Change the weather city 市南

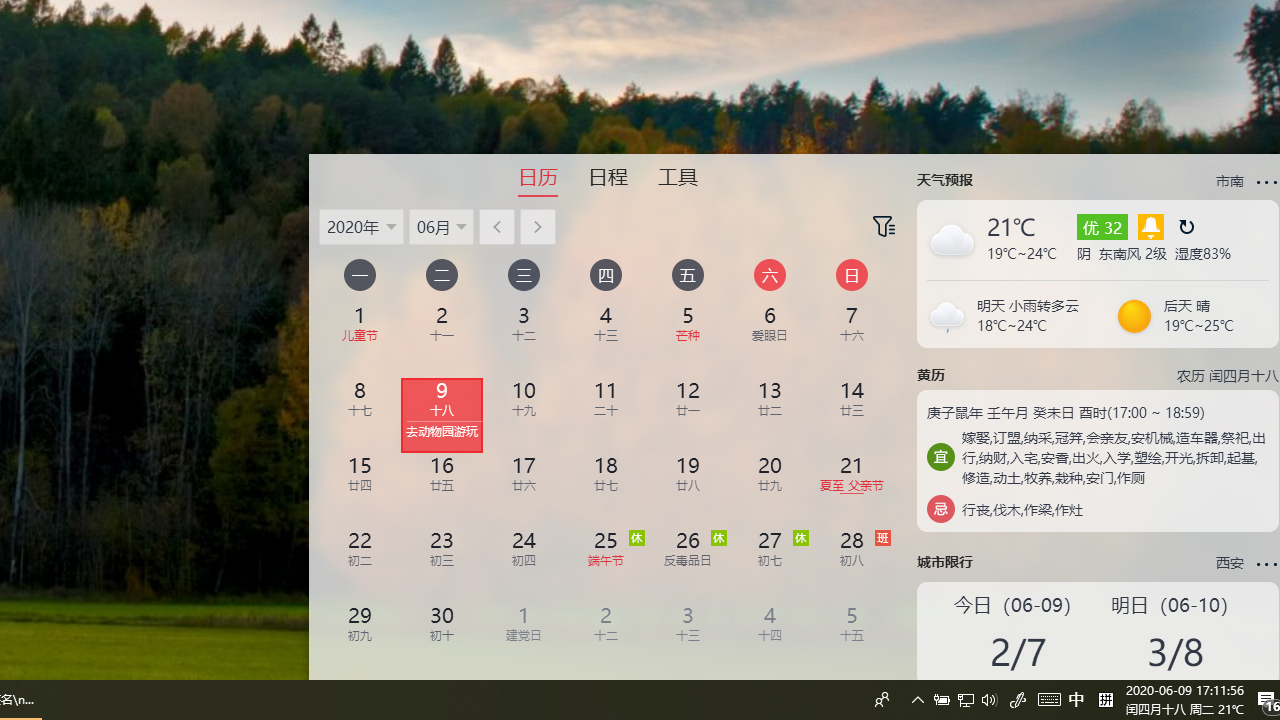1229,182
